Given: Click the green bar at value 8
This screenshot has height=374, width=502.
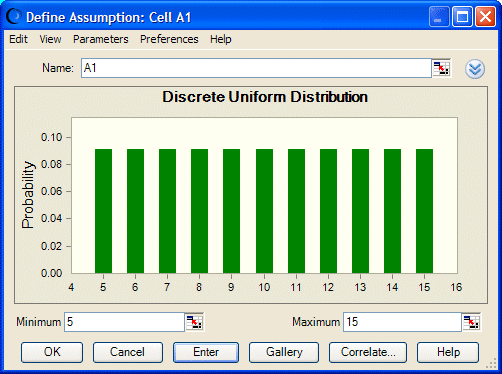Looking at the screenshot, I should click(199, 211).
